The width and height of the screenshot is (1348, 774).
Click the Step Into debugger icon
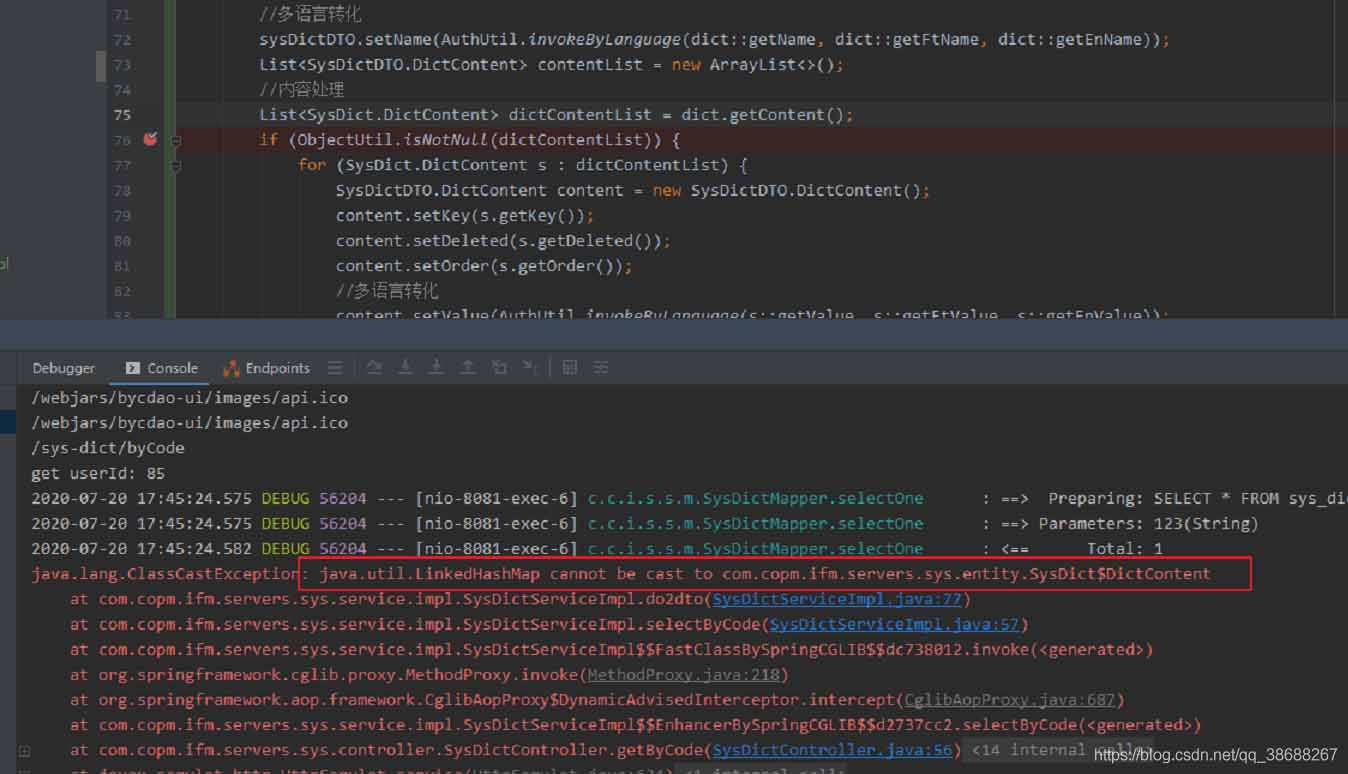(x=405, y=368)
